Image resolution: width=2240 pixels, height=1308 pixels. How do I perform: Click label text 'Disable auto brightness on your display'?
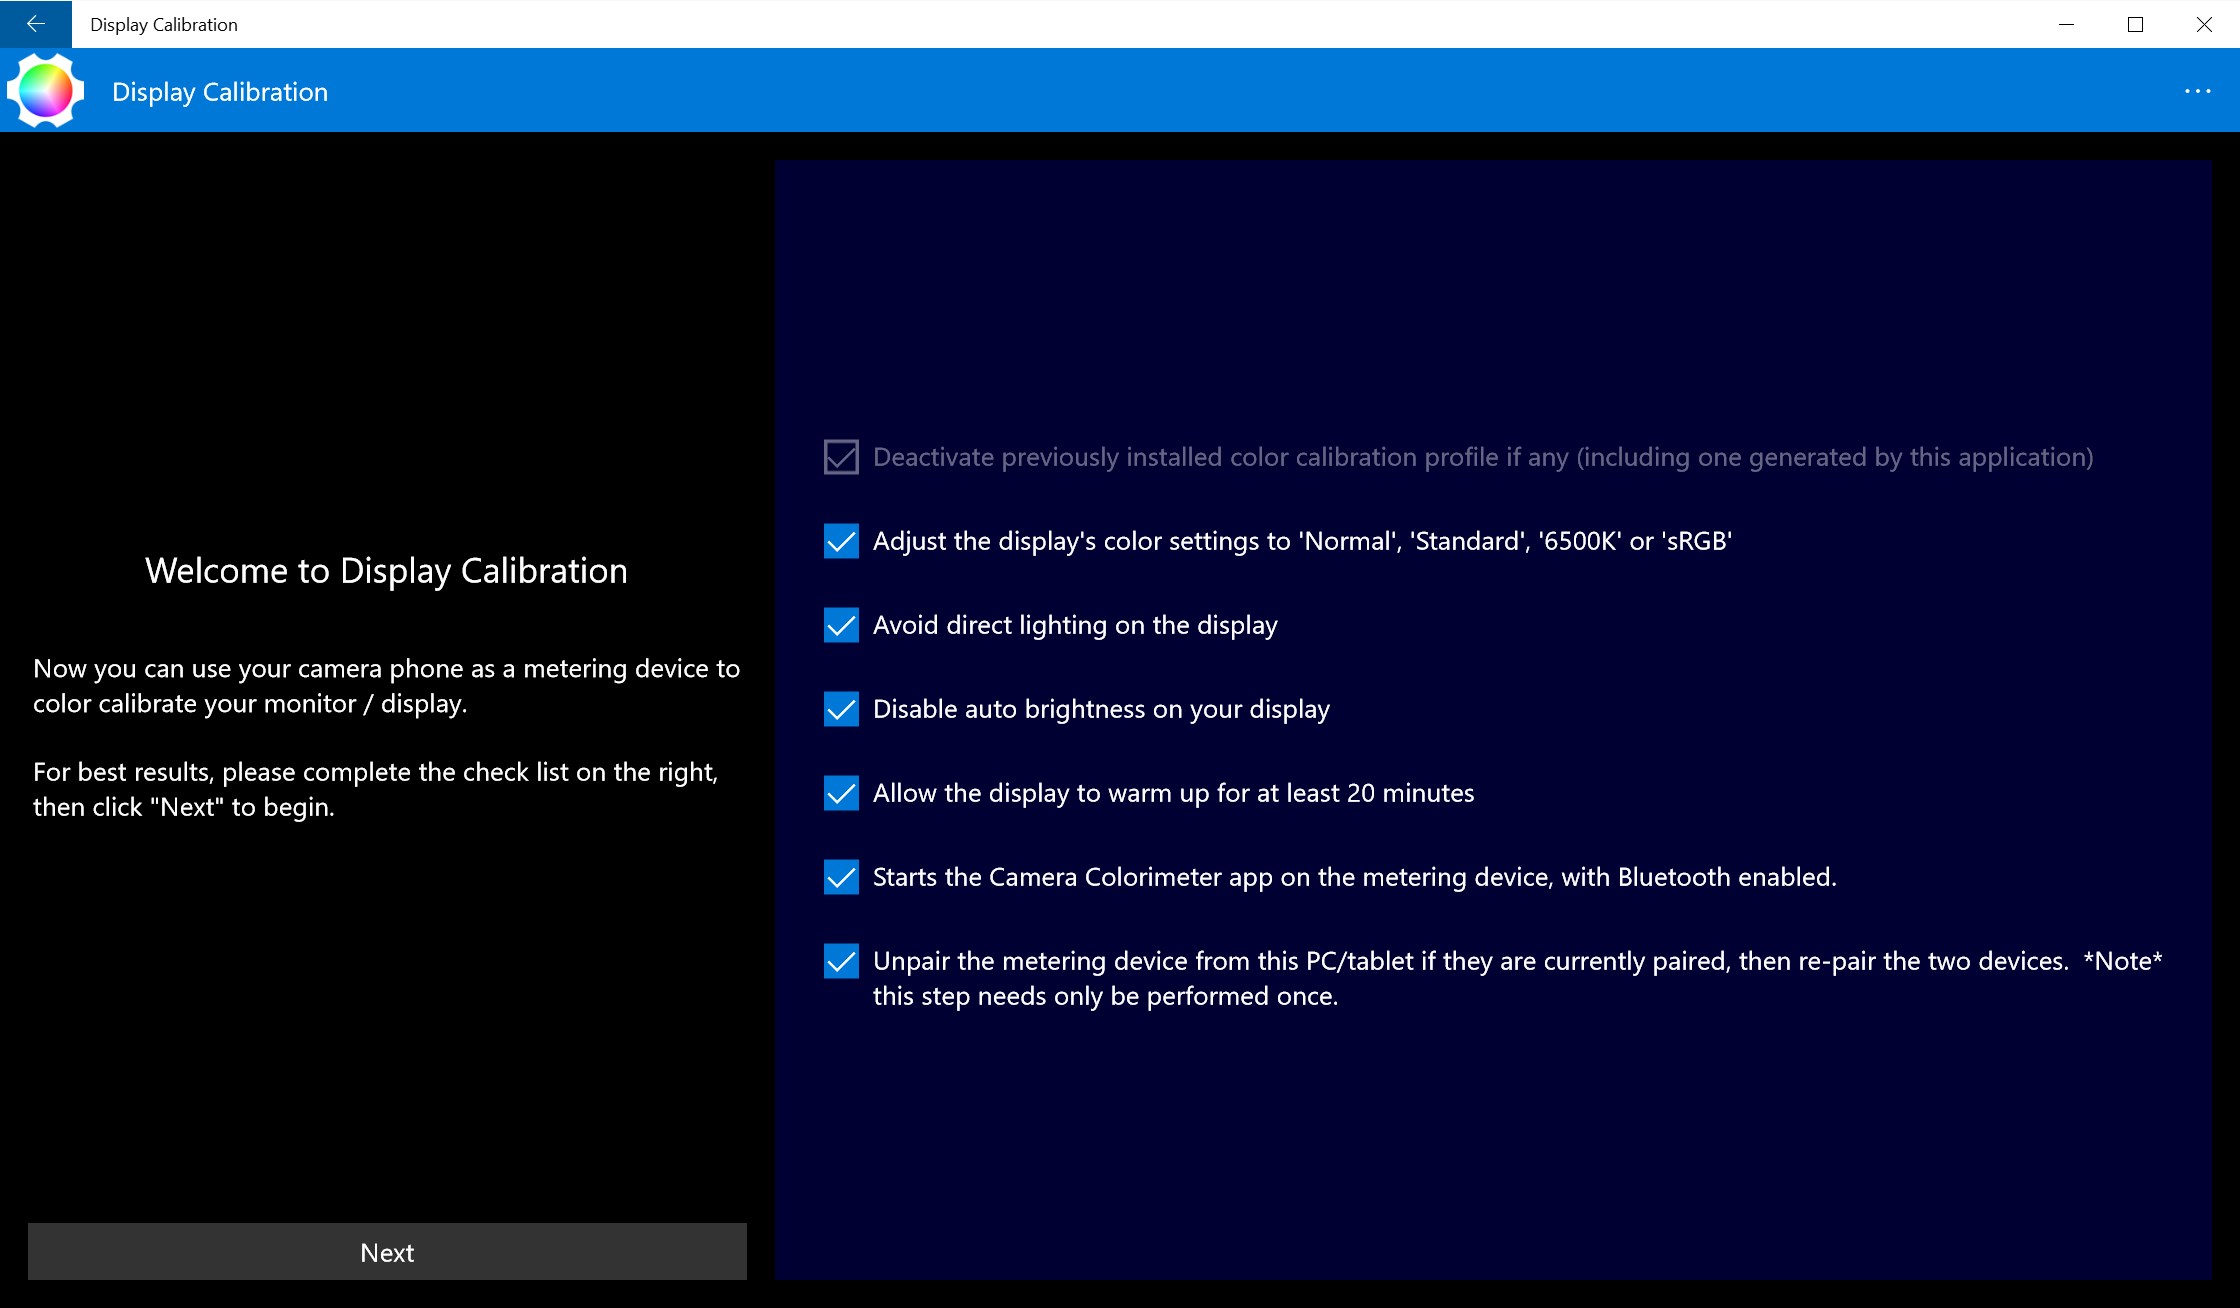click(1100, 709)
